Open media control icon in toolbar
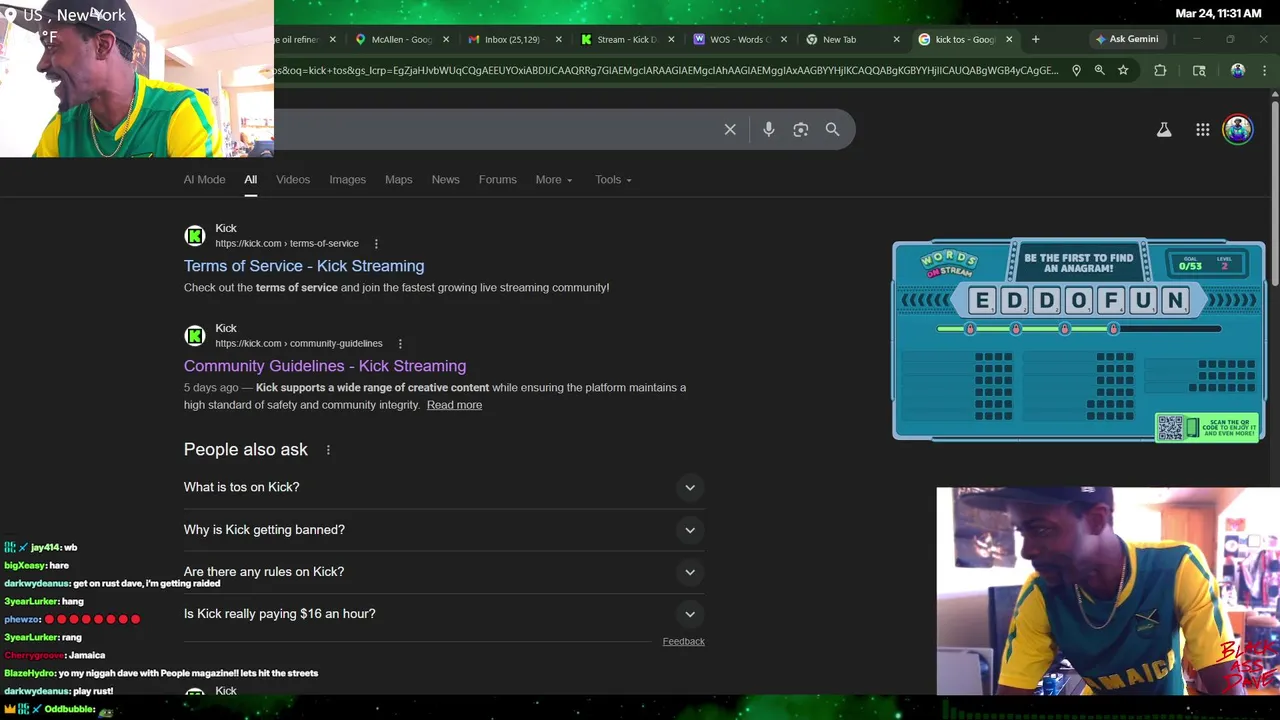This screenshot has width=1280, height=720. click(1199, 70)
